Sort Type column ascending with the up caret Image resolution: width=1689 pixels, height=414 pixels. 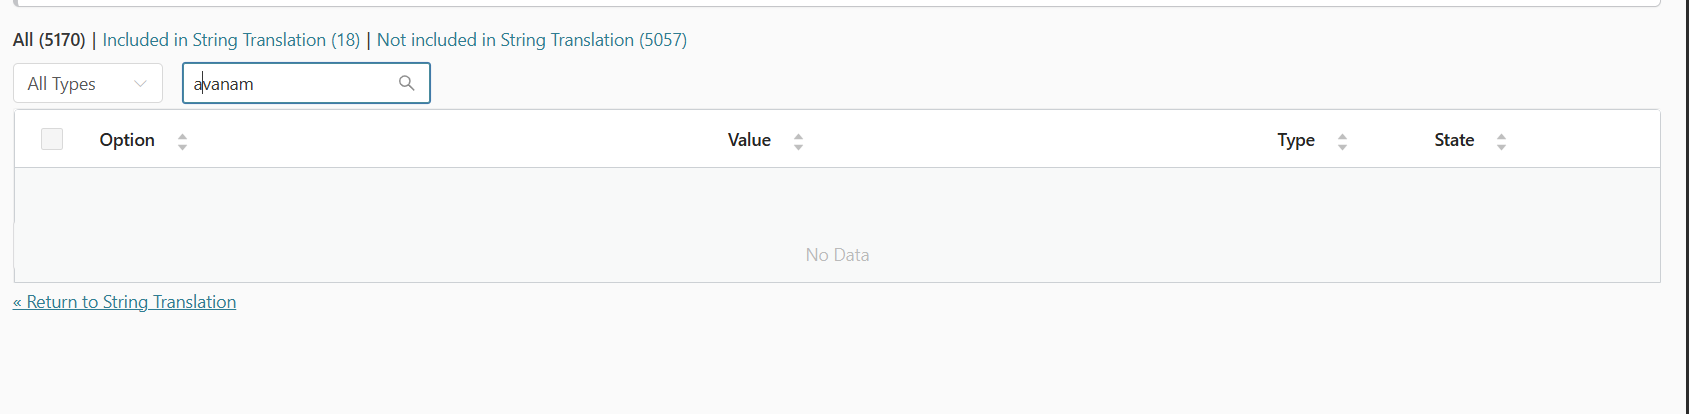pos(1342,136)
